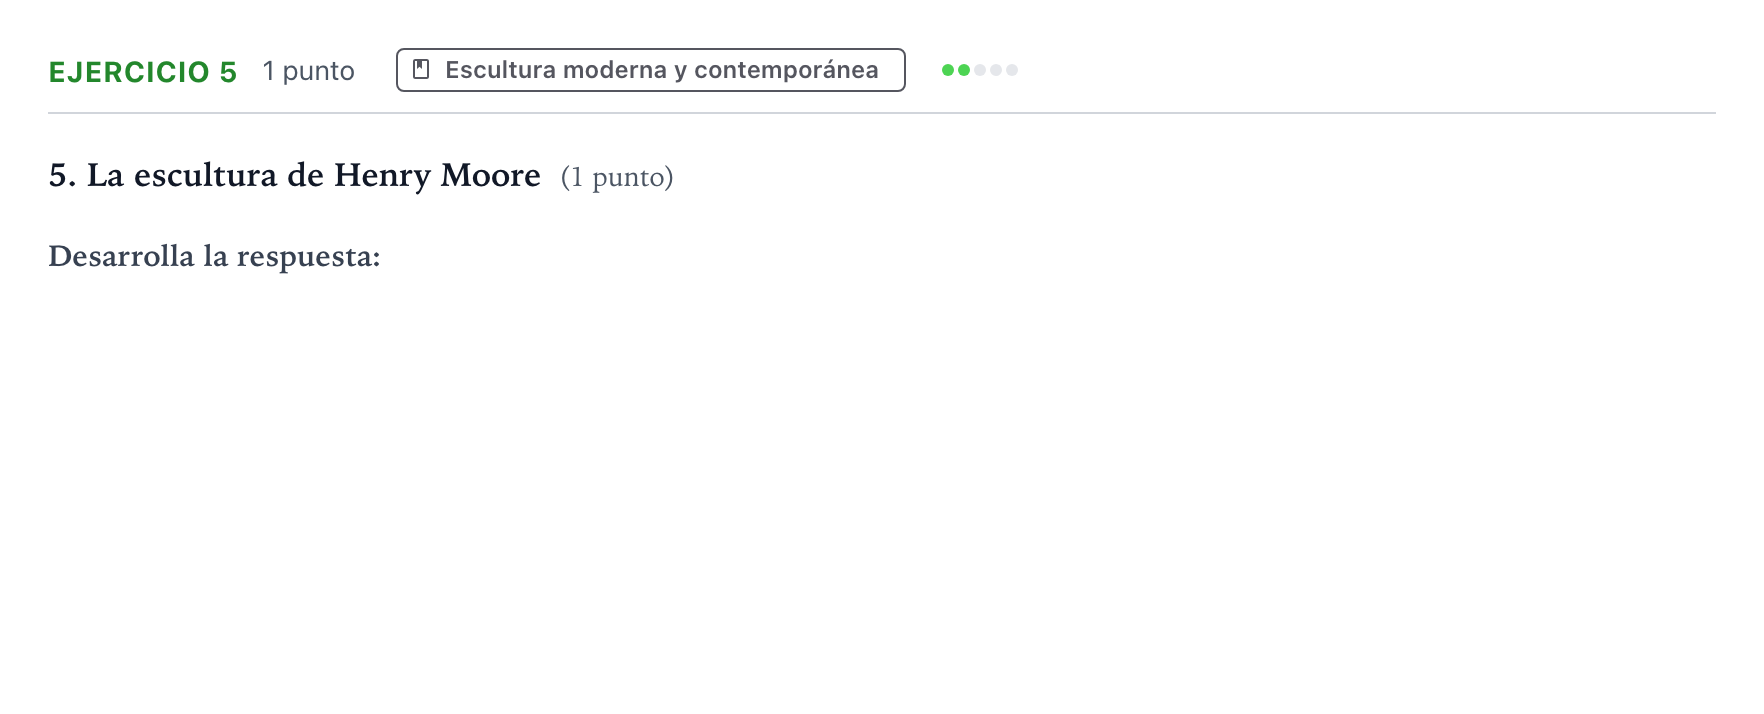Open the Escultura moderna y contemporánea tag
This screenshot has height=714, width=1764.
pyautogui.click(x=651, y=70)
